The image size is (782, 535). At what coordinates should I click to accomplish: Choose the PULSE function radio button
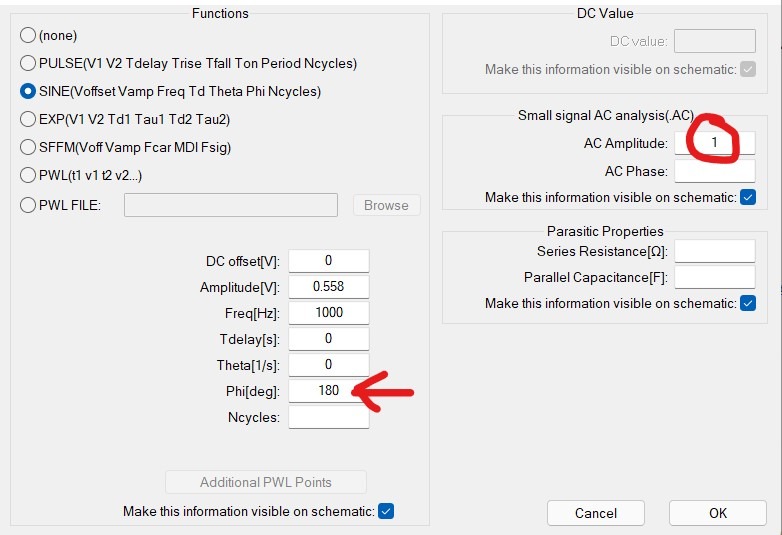click(x=28, y=63)
